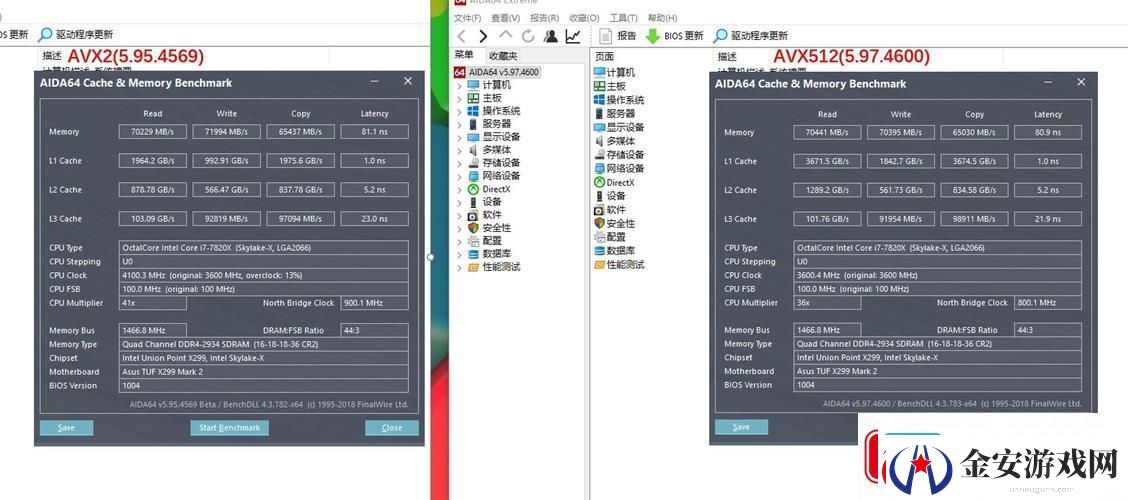
Task: Switch to the 收藏夹 tab
Action: tap(503, 56)
